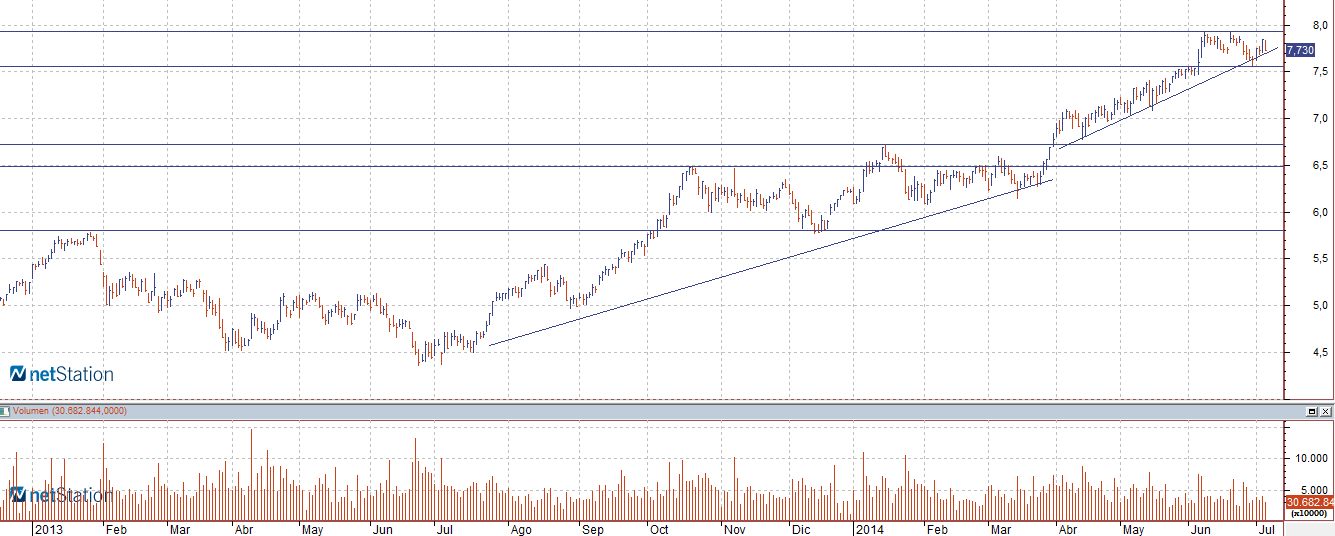This screenshot has height=536, width=1335.
Task: Select the current price tag 7,730
Action: (x=1300, y=49)
